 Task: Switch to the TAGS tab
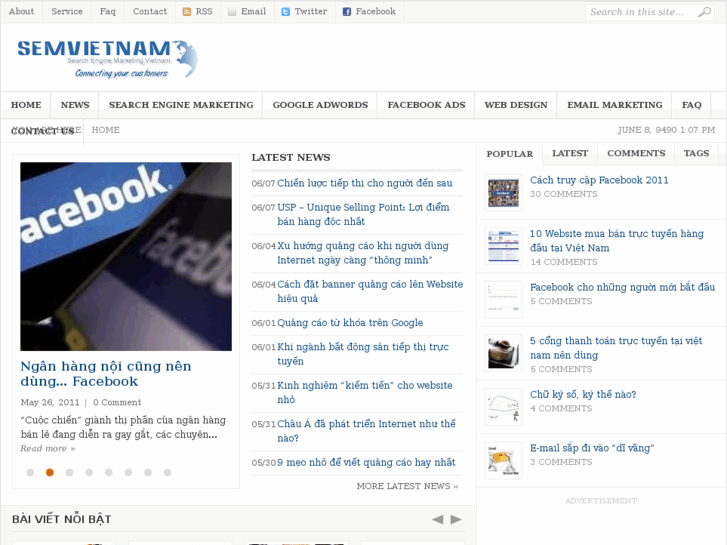696,153
